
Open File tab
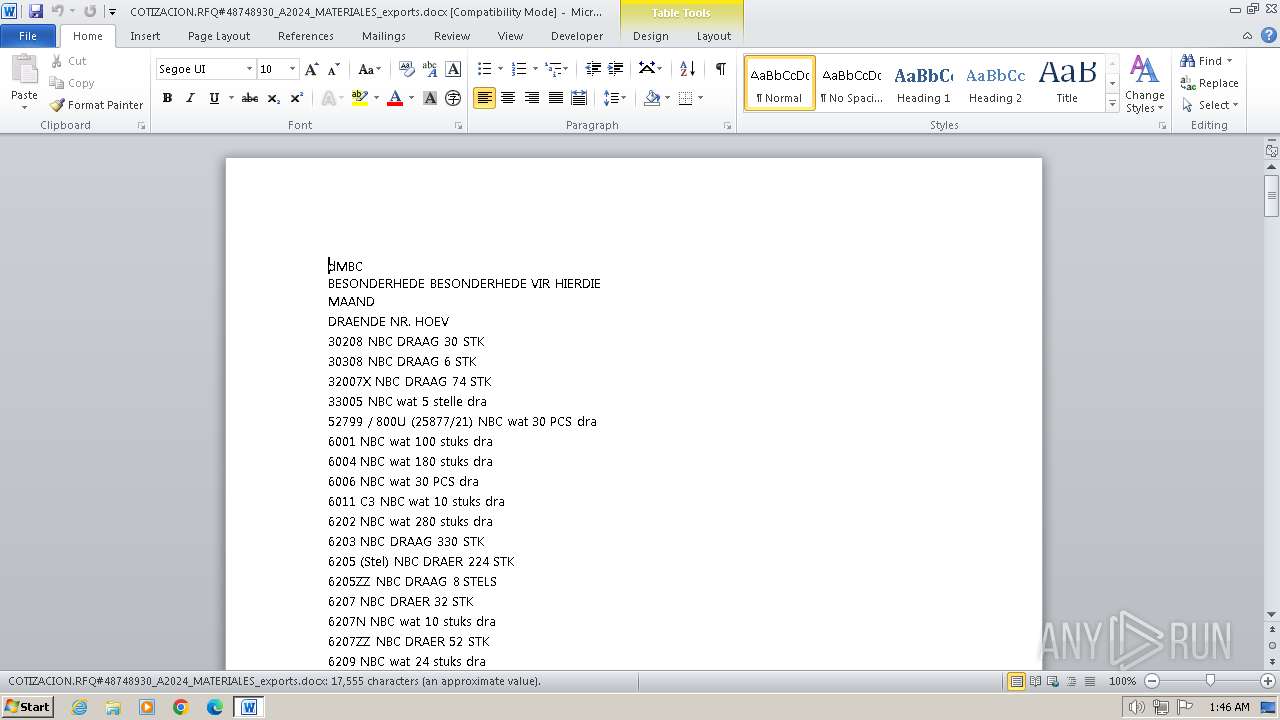pos(28,36)
